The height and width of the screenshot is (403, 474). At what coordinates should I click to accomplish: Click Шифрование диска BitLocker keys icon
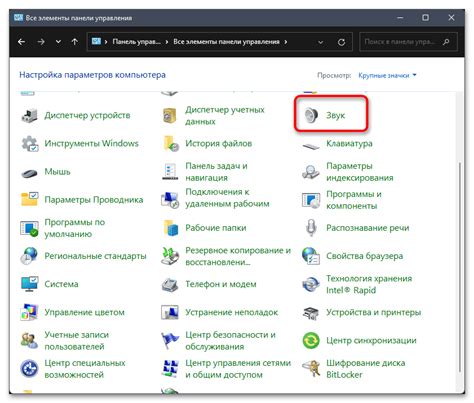[x=311, y=368]
